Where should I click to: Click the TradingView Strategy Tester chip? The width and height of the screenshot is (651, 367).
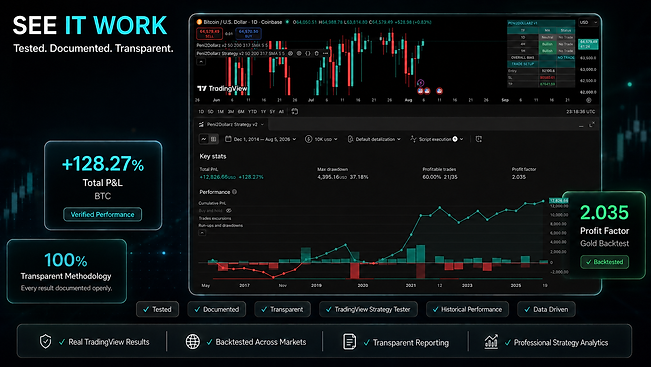(368, 309)
